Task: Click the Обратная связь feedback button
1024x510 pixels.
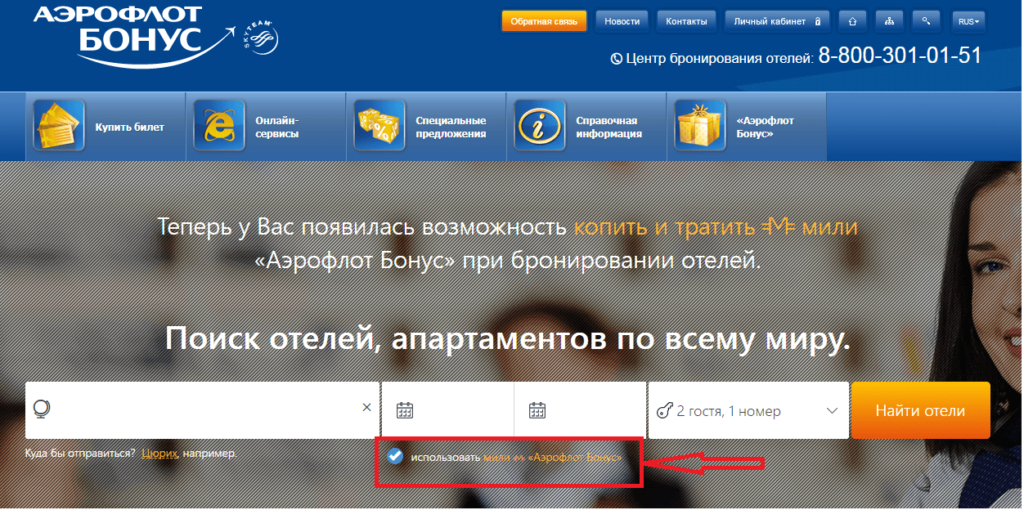Action: 543,20
